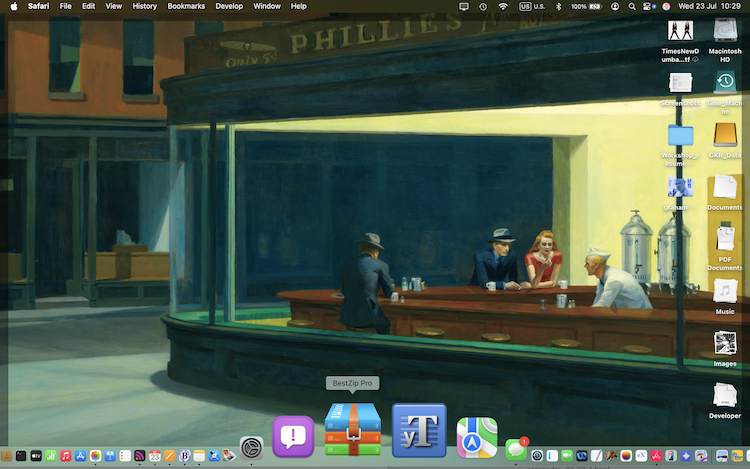Screen dimensions: 750x469
Task: Open the iPhone Mirroring app in the Dock
Action: (x=671, y=456)
